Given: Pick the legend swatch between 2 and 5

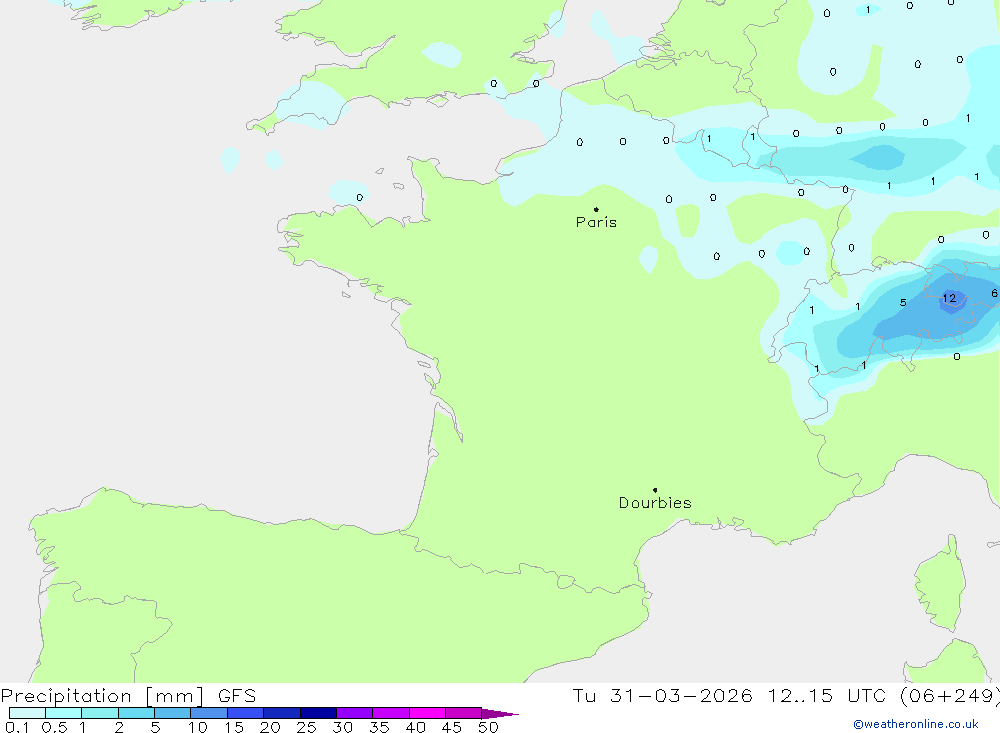Looking at the screenshot, I should point(136,713).
